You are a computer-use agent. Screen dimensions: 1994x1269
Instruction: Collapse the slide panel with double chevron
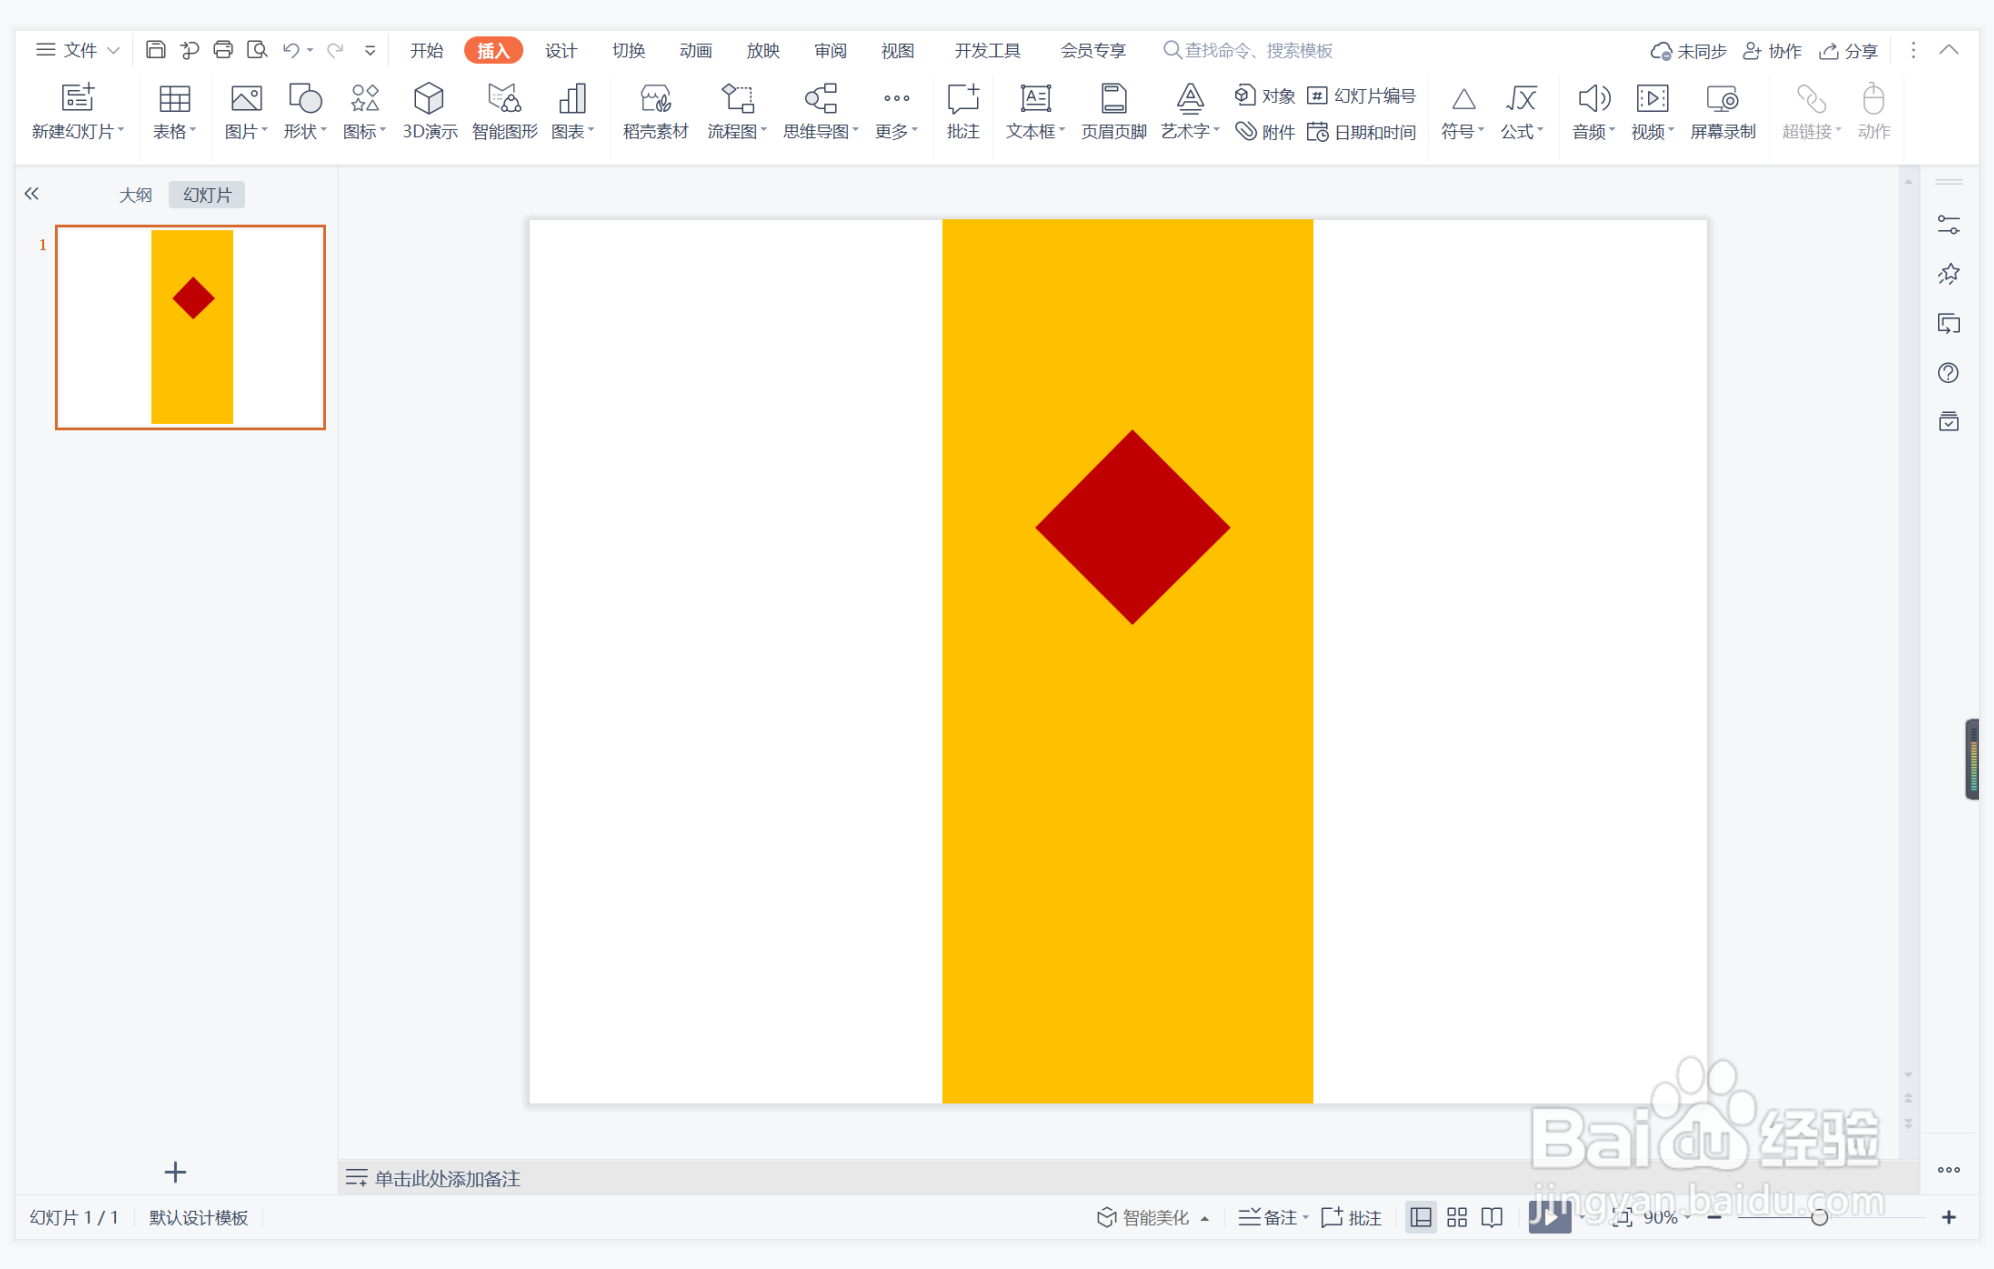32,194
